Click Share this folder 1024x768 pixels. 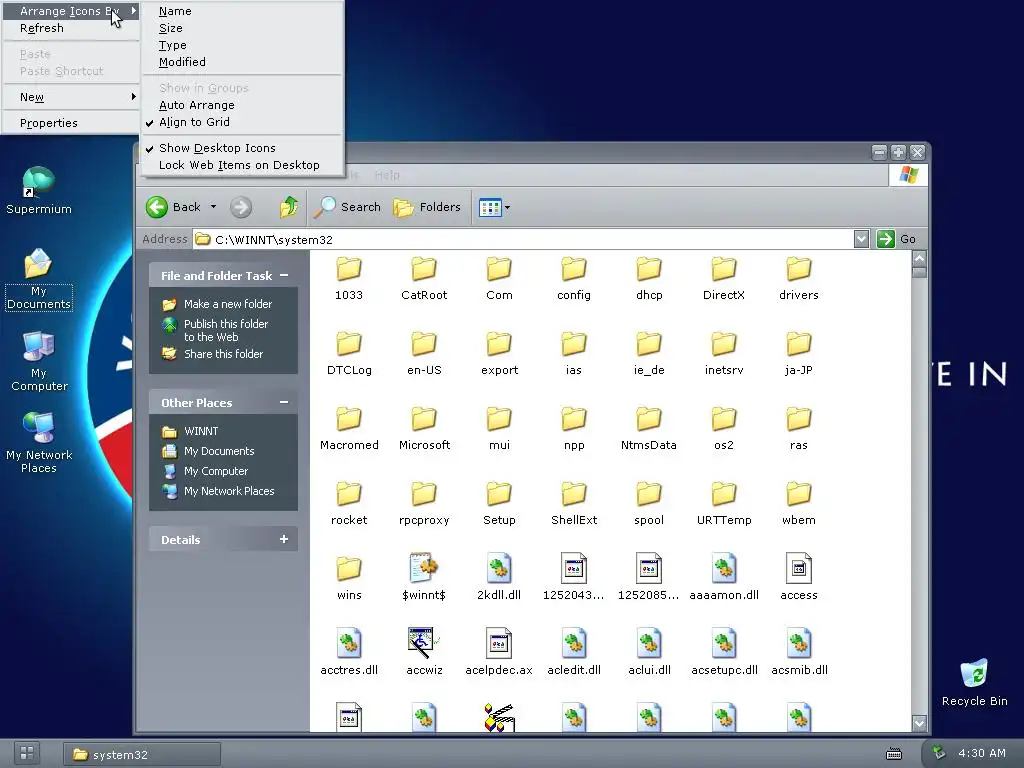pyautogui.click(x=223, y=354)
